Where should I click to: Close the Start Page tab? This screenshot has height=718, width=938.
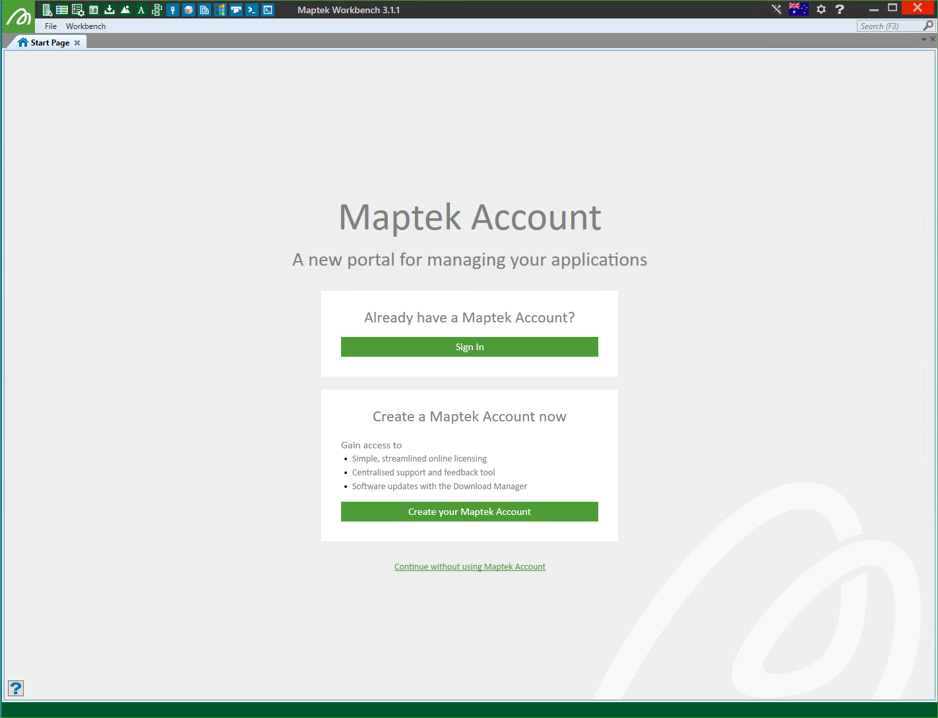coord(77,43)
